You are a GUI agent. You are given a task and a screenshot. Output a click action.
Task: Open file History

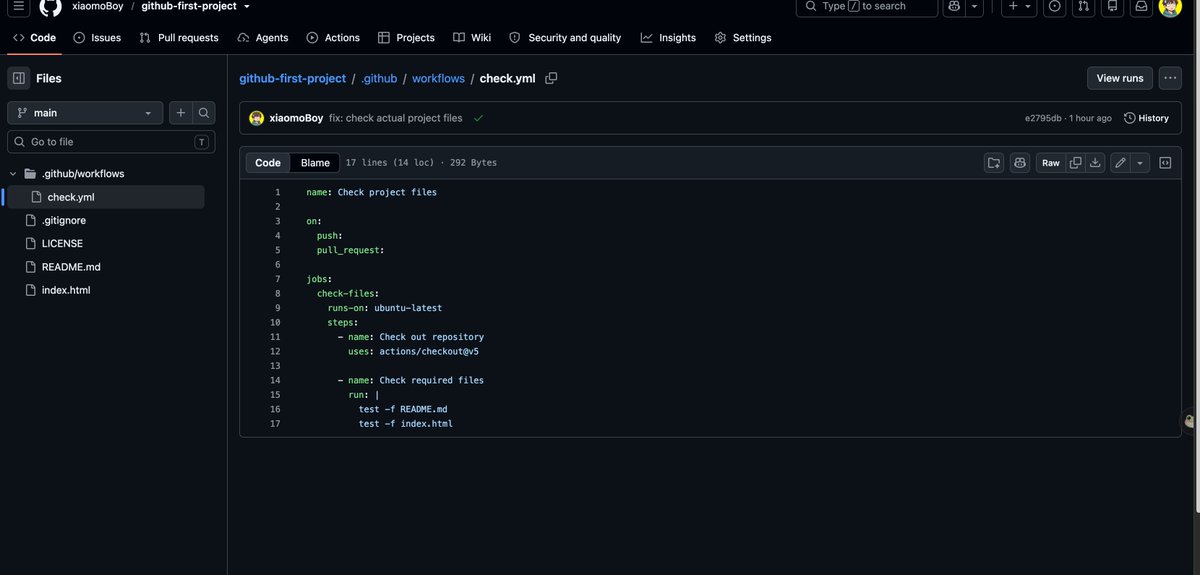pyautogui.click(x=1146, y=118)
